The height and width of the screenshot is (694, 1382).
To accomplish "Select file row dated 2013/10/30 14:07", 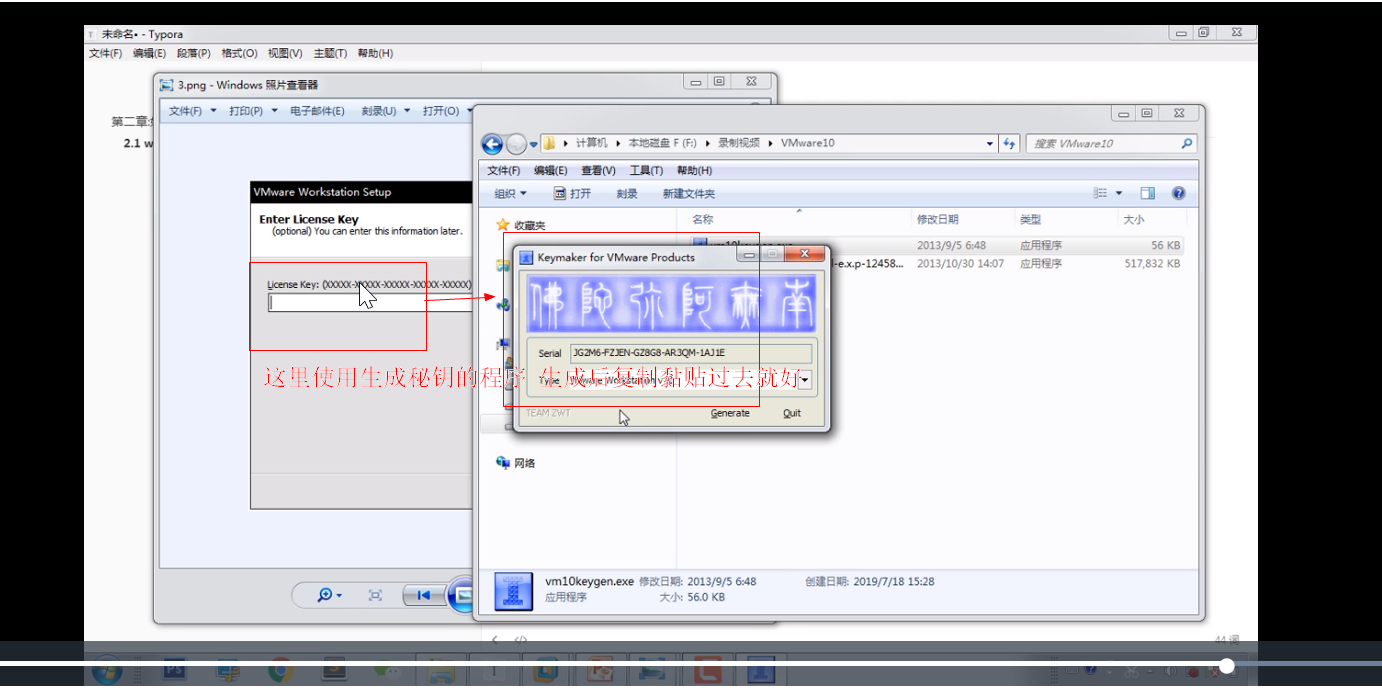I will tap(936, 264).
